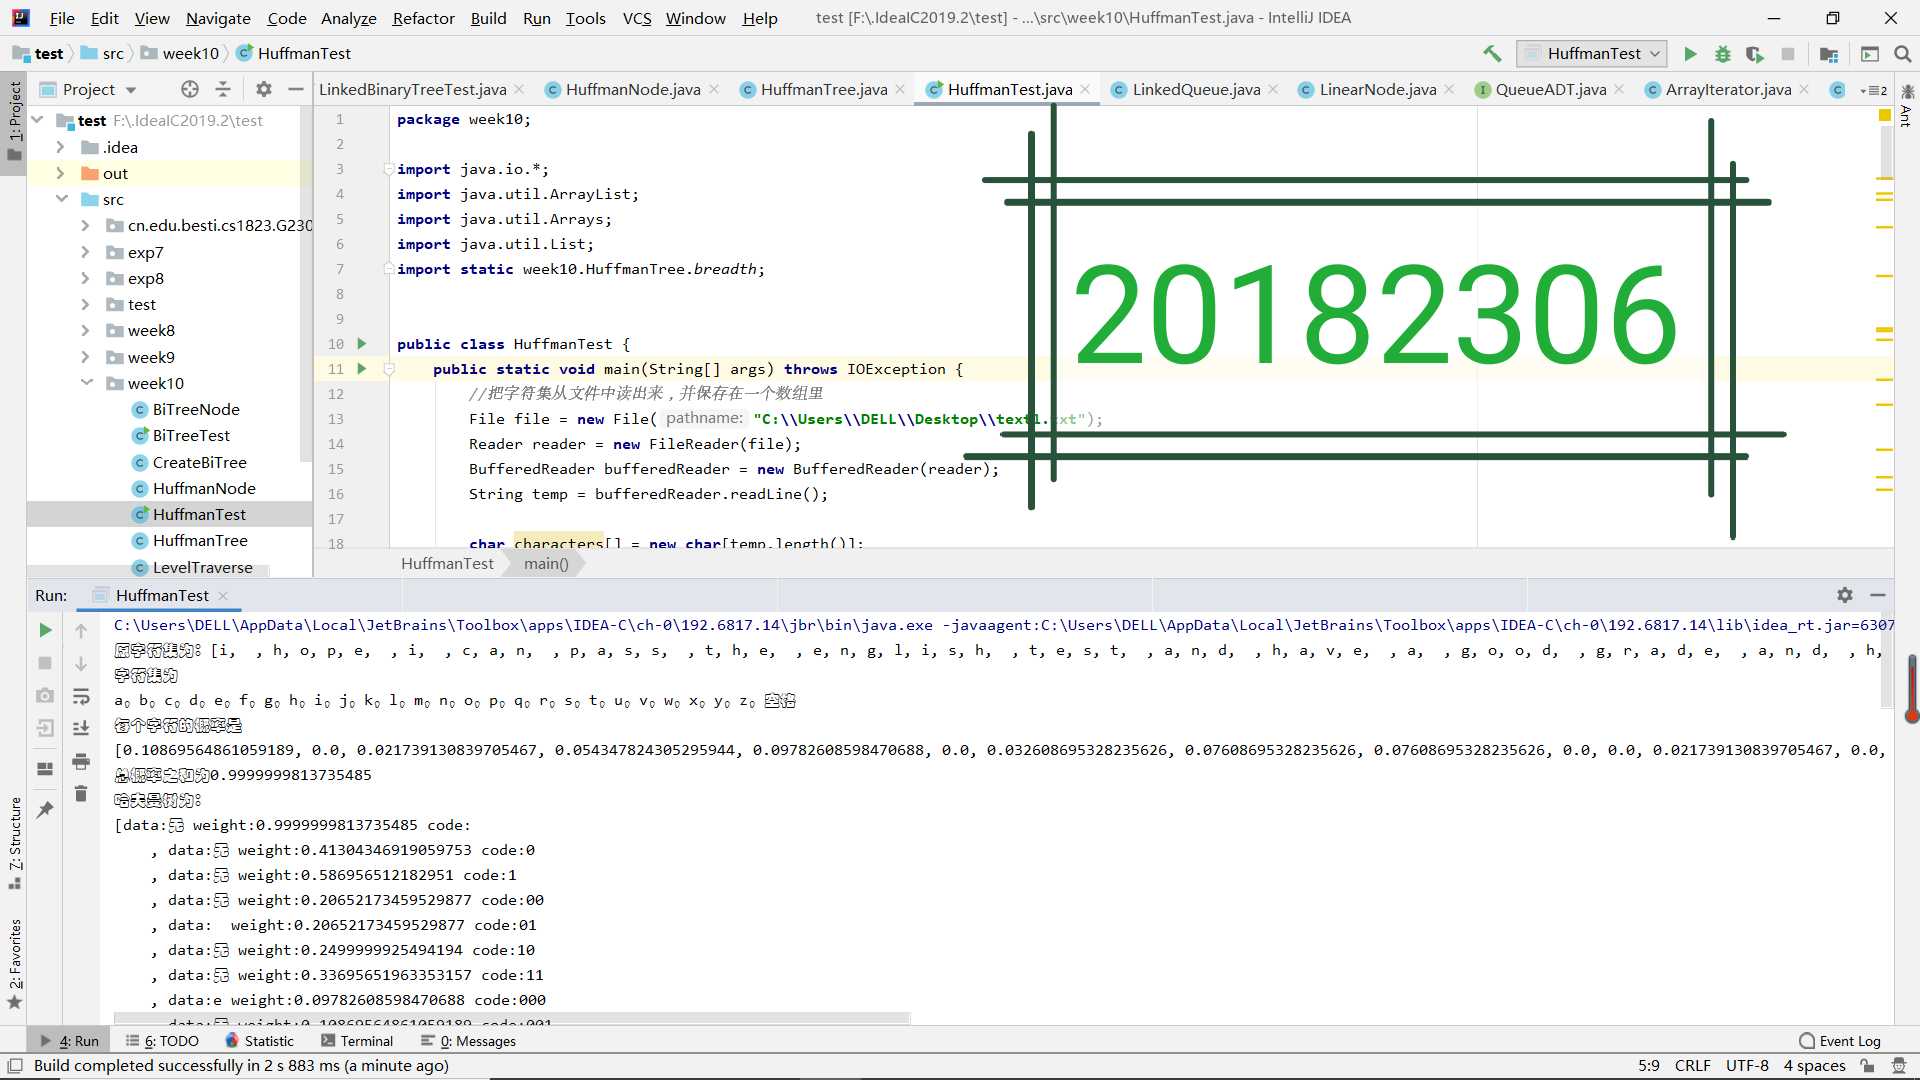Open the 0: Messages tool window
Screen dimensions: 1920x1080
[x=468, y=1041]
